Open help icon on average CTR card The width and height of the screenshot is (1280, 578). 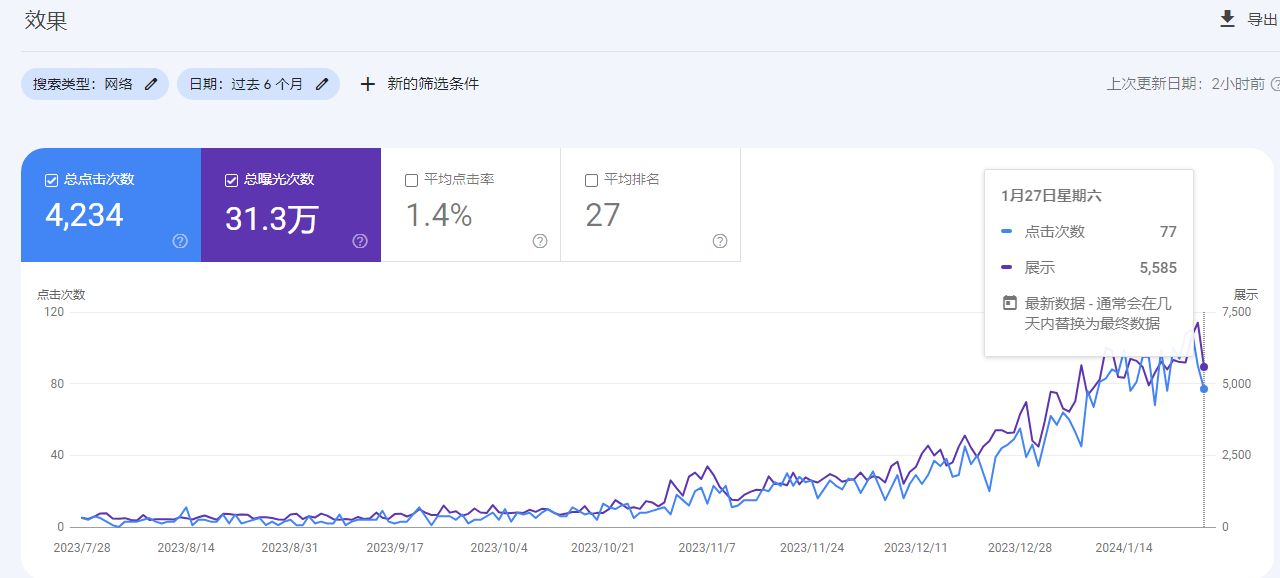tap(540, 241)
